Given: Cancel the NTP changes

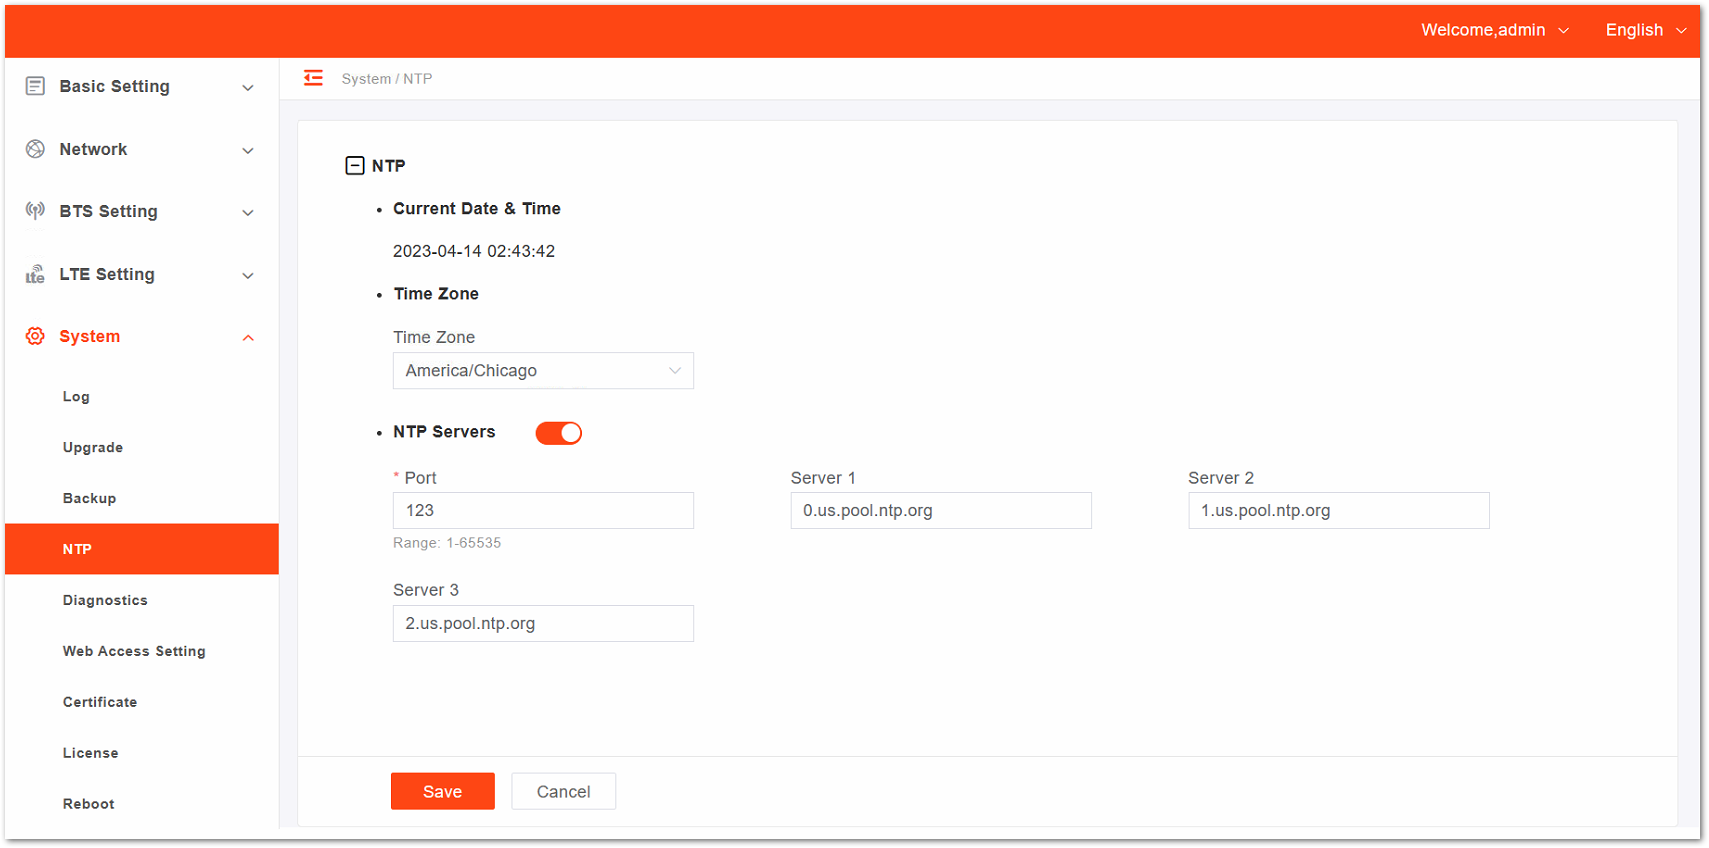Looking at the screenshot, I should click(x=564, y=791).
